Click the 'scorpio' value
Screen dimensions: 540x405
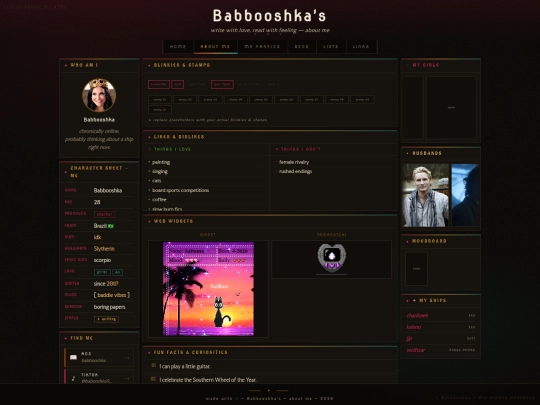102,260
